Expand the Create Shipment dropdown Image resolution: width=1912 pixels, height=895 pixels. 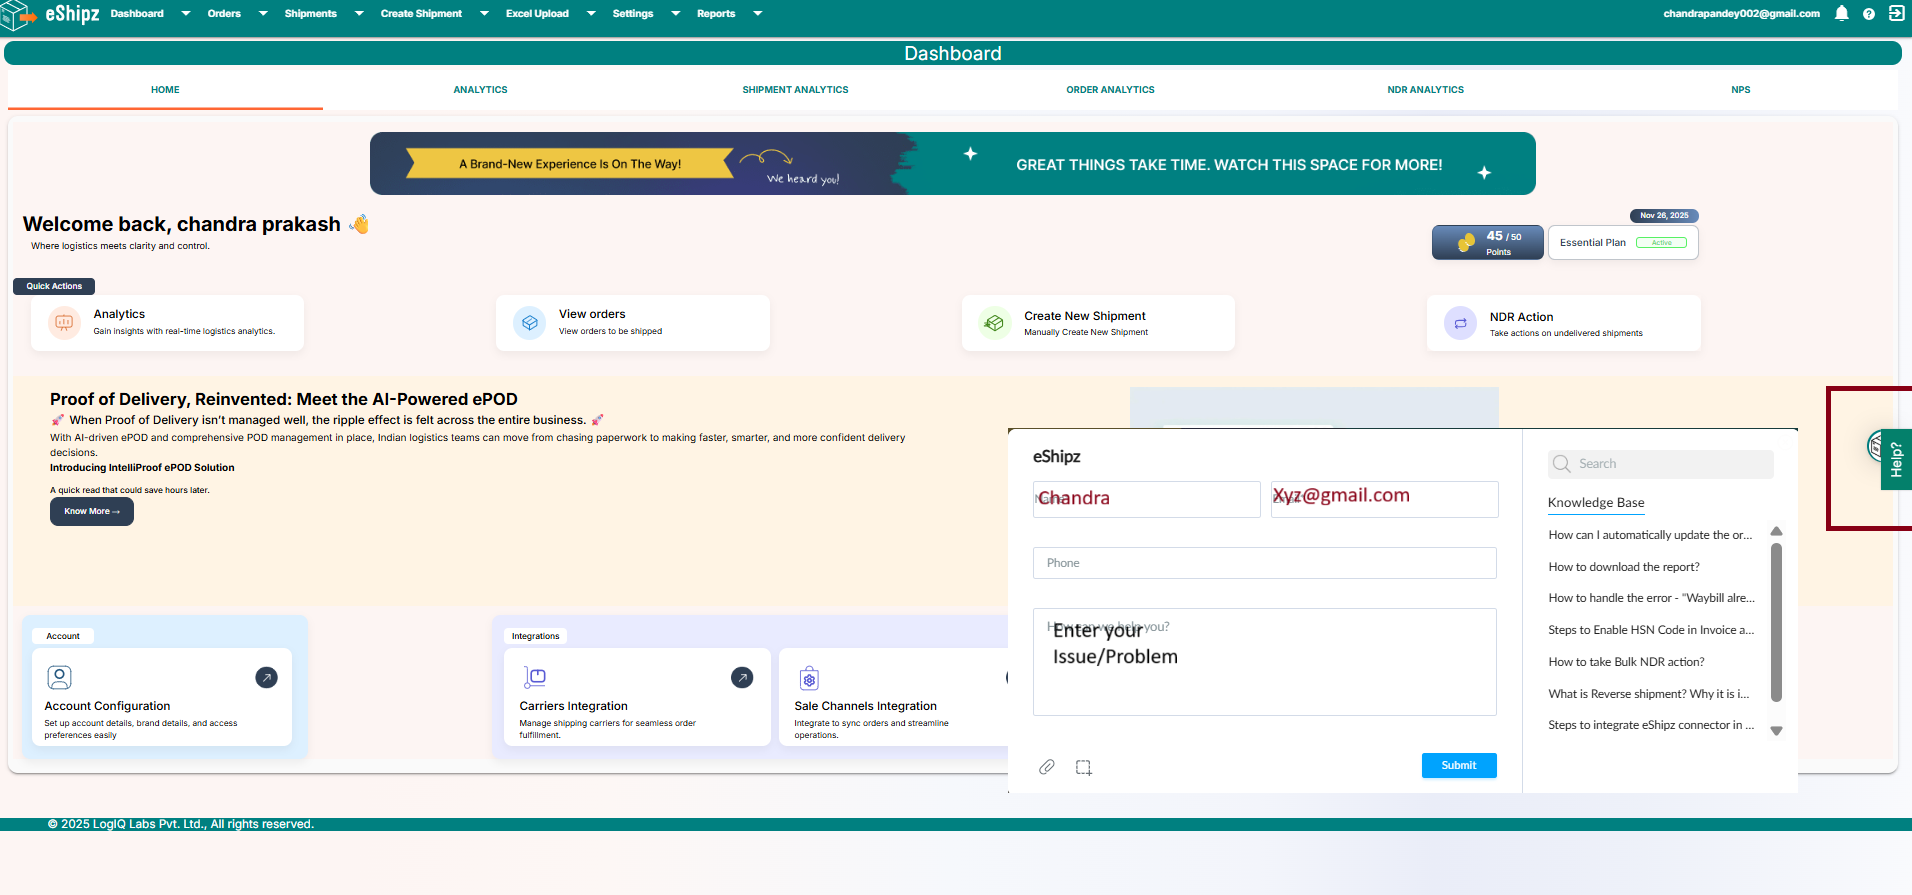click(x=484, y=14)
